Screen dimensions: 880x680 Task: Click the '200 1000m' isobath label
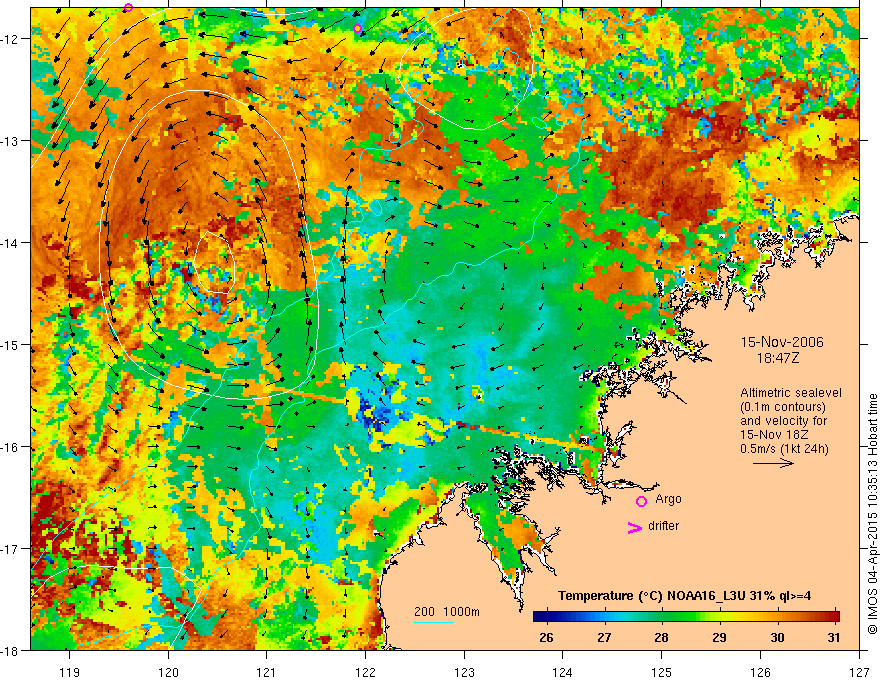[447, 612]
